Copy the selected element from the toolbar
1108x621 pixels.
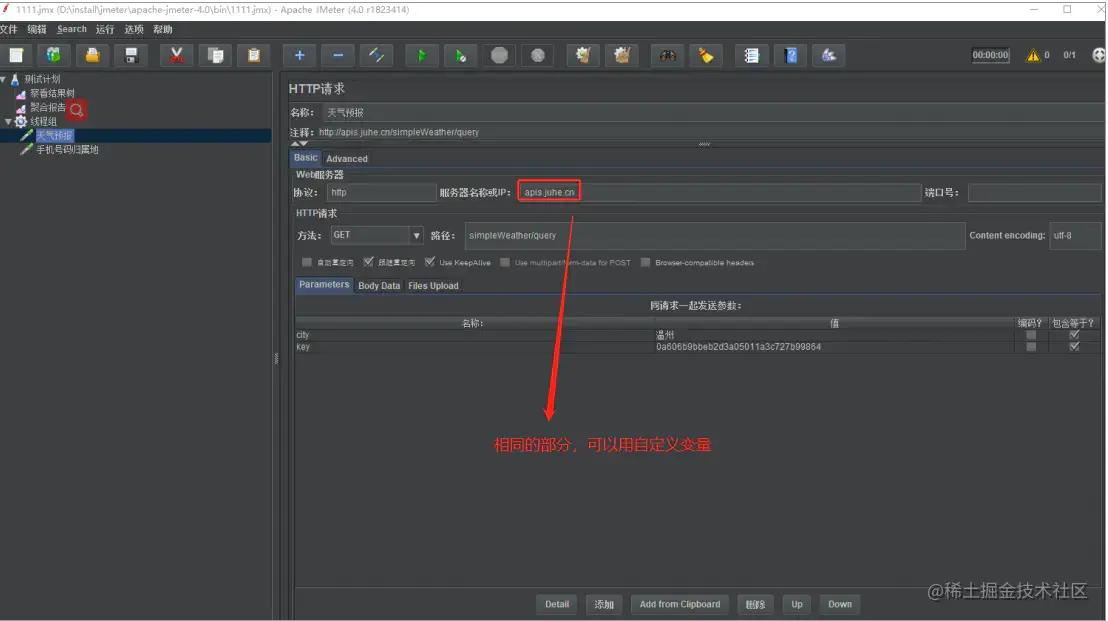216,55
